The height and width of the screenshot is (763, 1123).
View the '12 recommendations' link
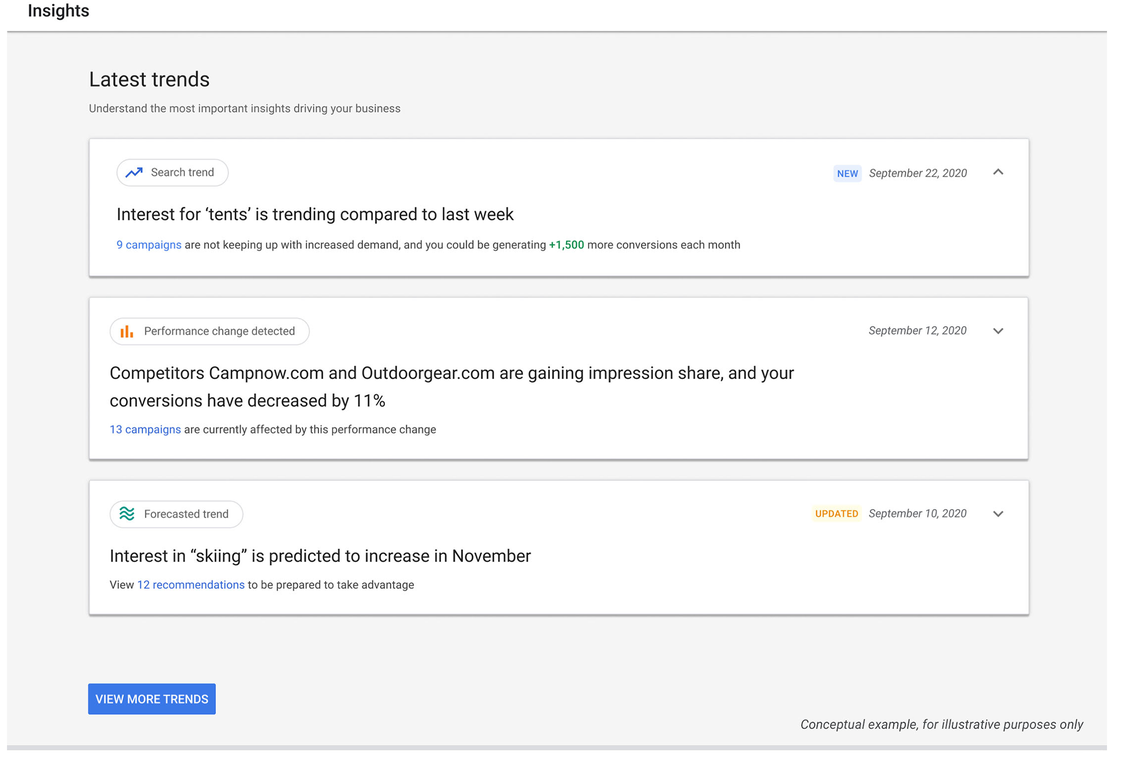click(x=191, y=585)
